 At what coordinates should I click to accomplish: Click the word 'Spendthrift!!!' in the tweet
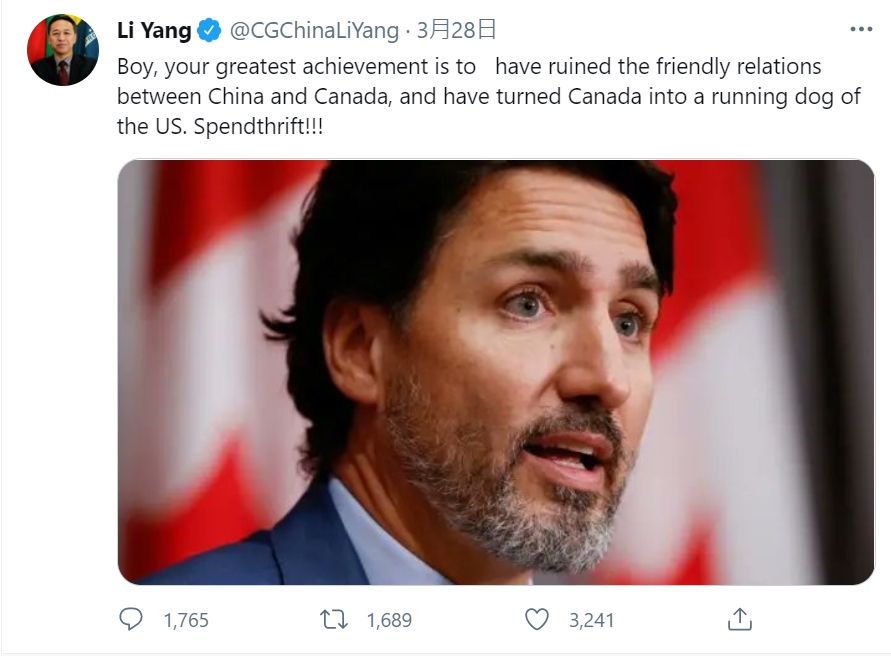tap(259, 126)
